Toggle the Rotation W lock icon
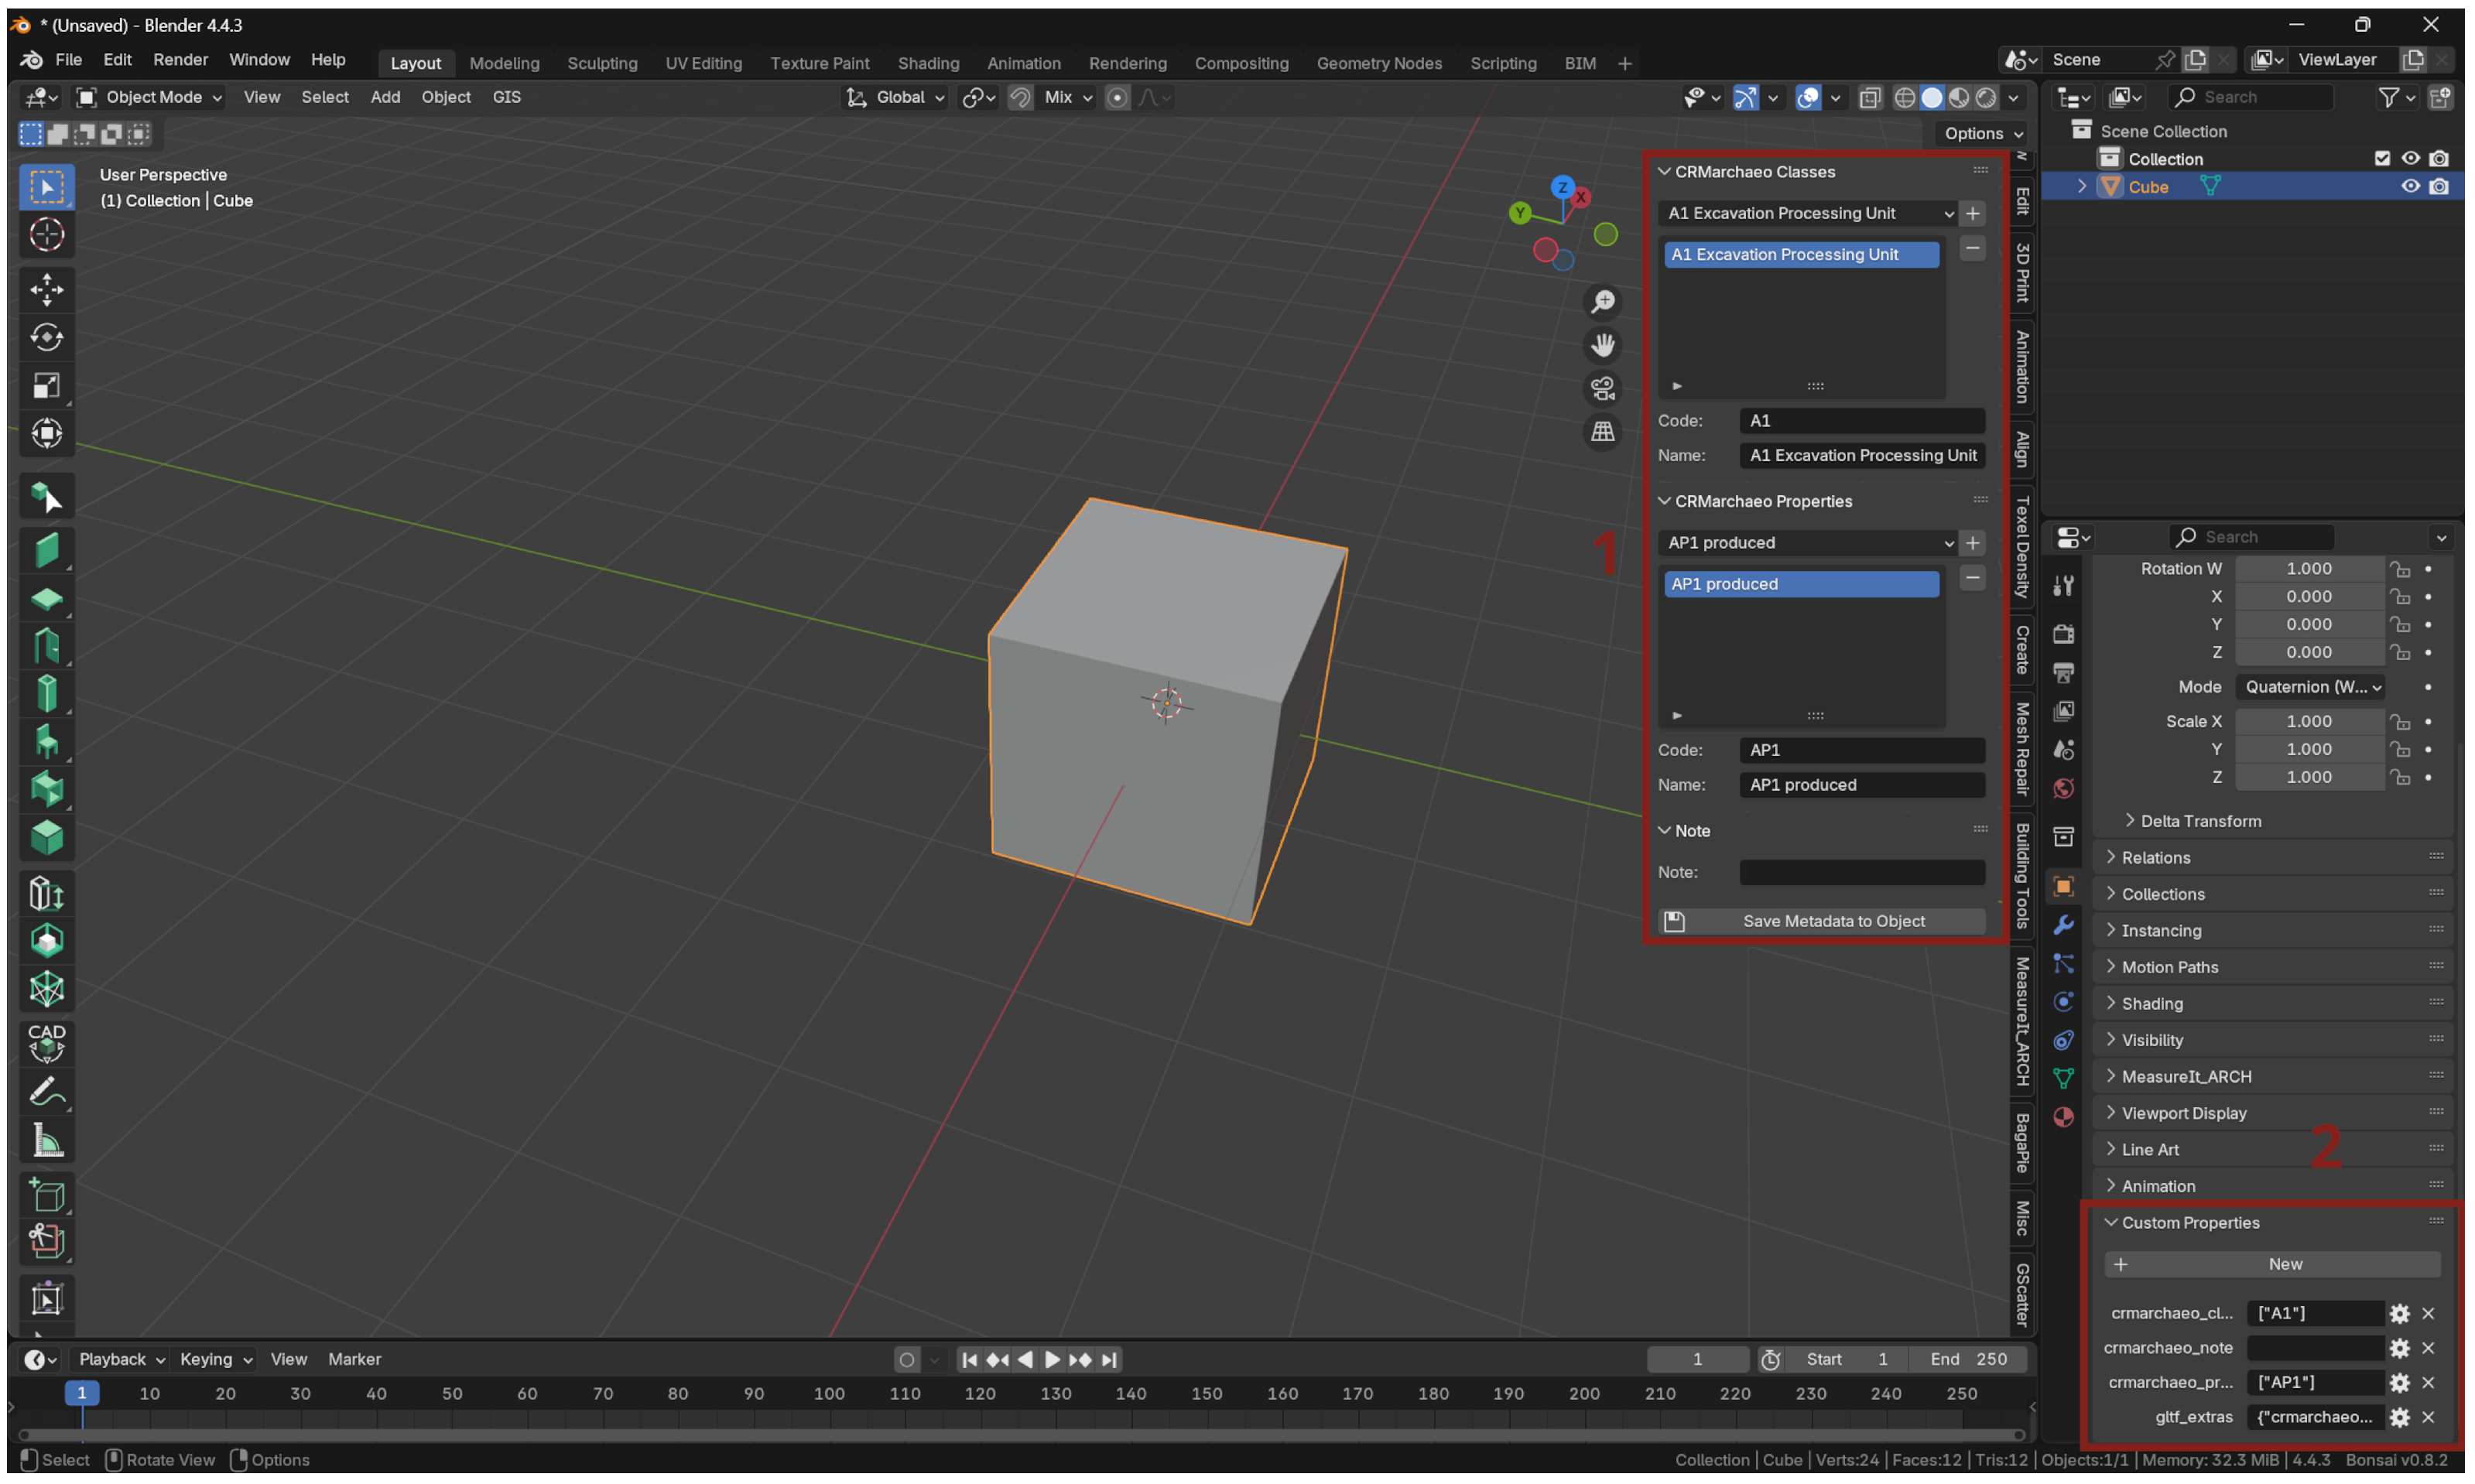 [x=2400, y=569]
